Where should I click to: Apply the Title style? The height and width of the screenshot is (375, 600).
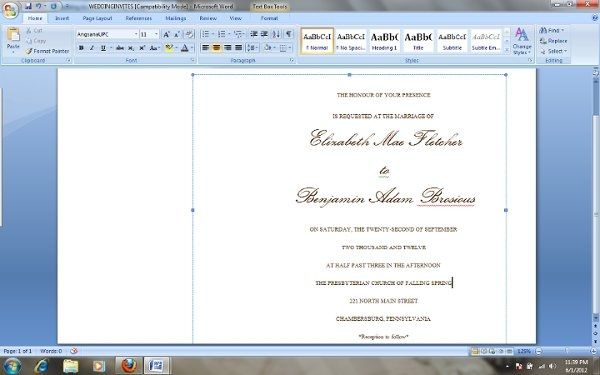[418, 41]
